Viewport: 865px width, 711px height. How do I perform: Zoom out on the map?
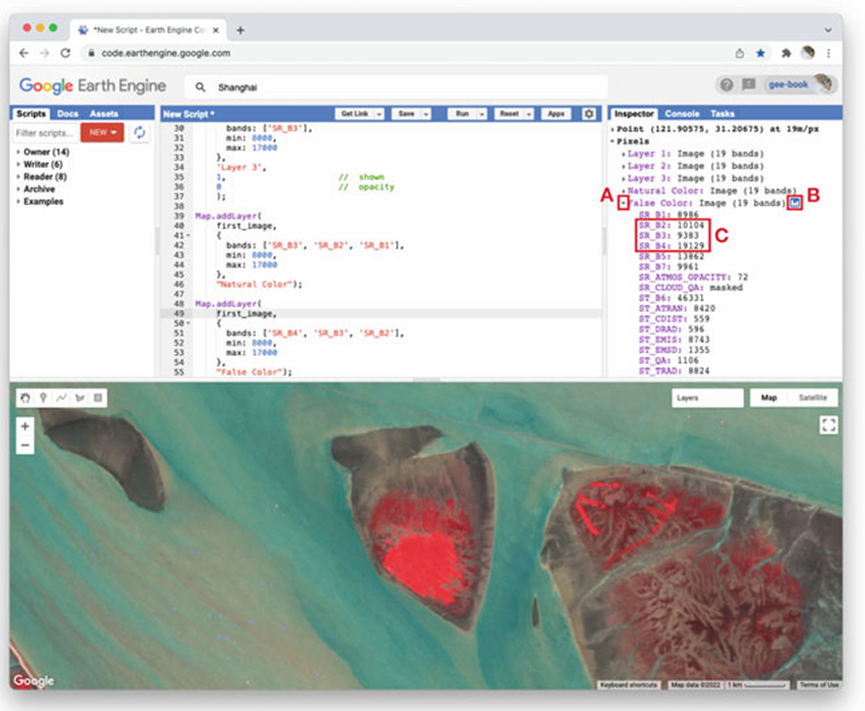[x=25, y=445]
